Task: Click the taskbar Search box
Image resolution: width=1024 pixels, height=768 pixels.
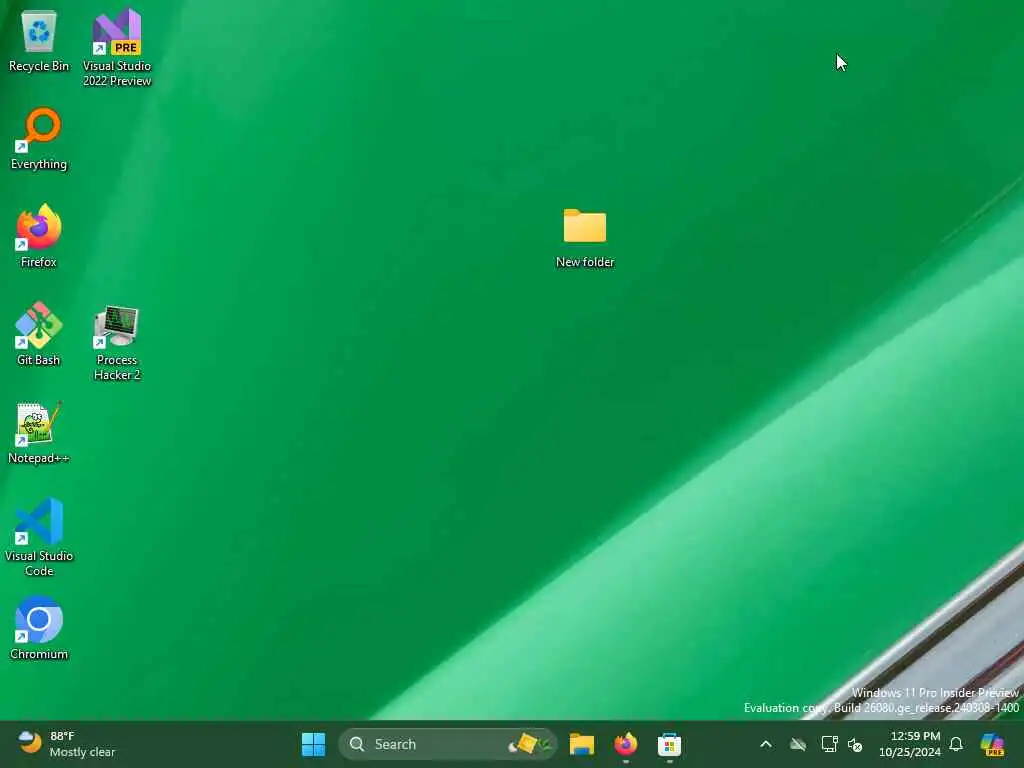Action: tap(447, 744)
